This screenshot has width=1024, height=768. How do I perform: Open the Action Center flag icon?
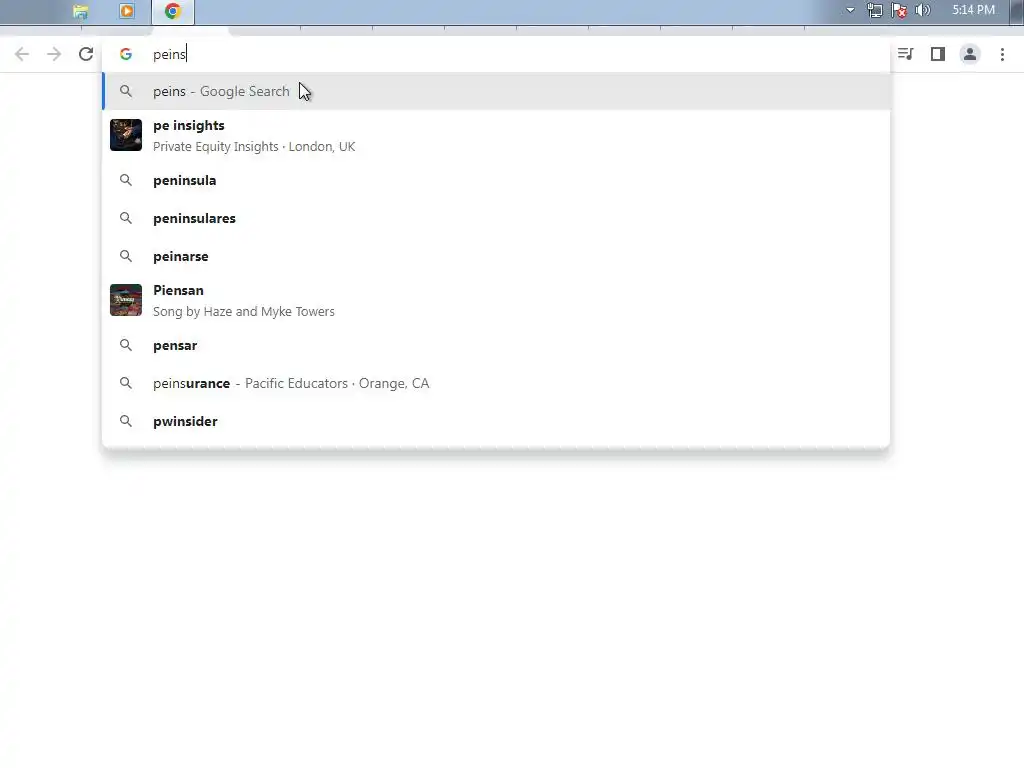(x=899, y=10)
